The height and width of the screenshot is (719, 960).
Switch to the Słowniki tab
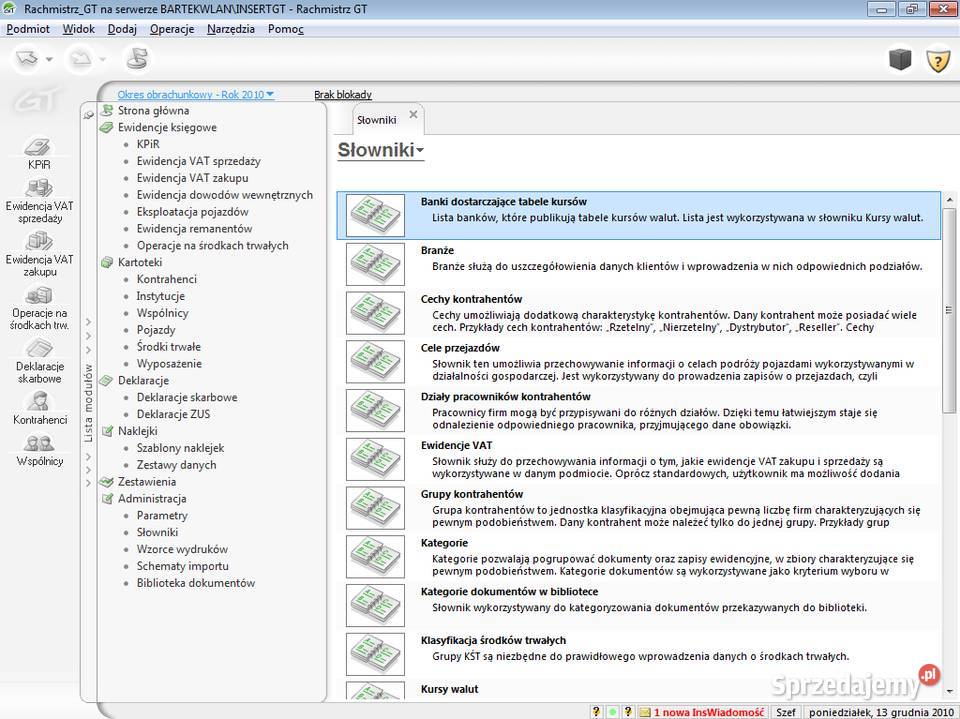click(377, 120)
